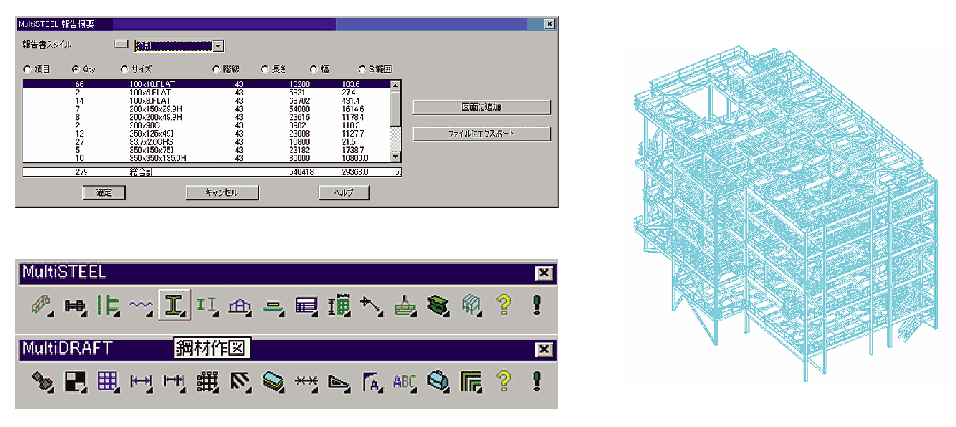Click the list scrollbar up arrow

[395, 85]
